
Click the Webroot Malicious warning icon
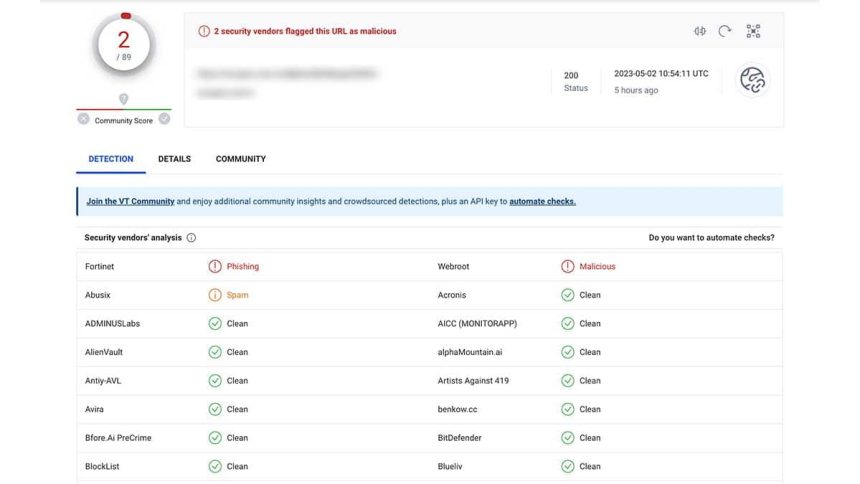pyautogui.click(x=568, y=266)
